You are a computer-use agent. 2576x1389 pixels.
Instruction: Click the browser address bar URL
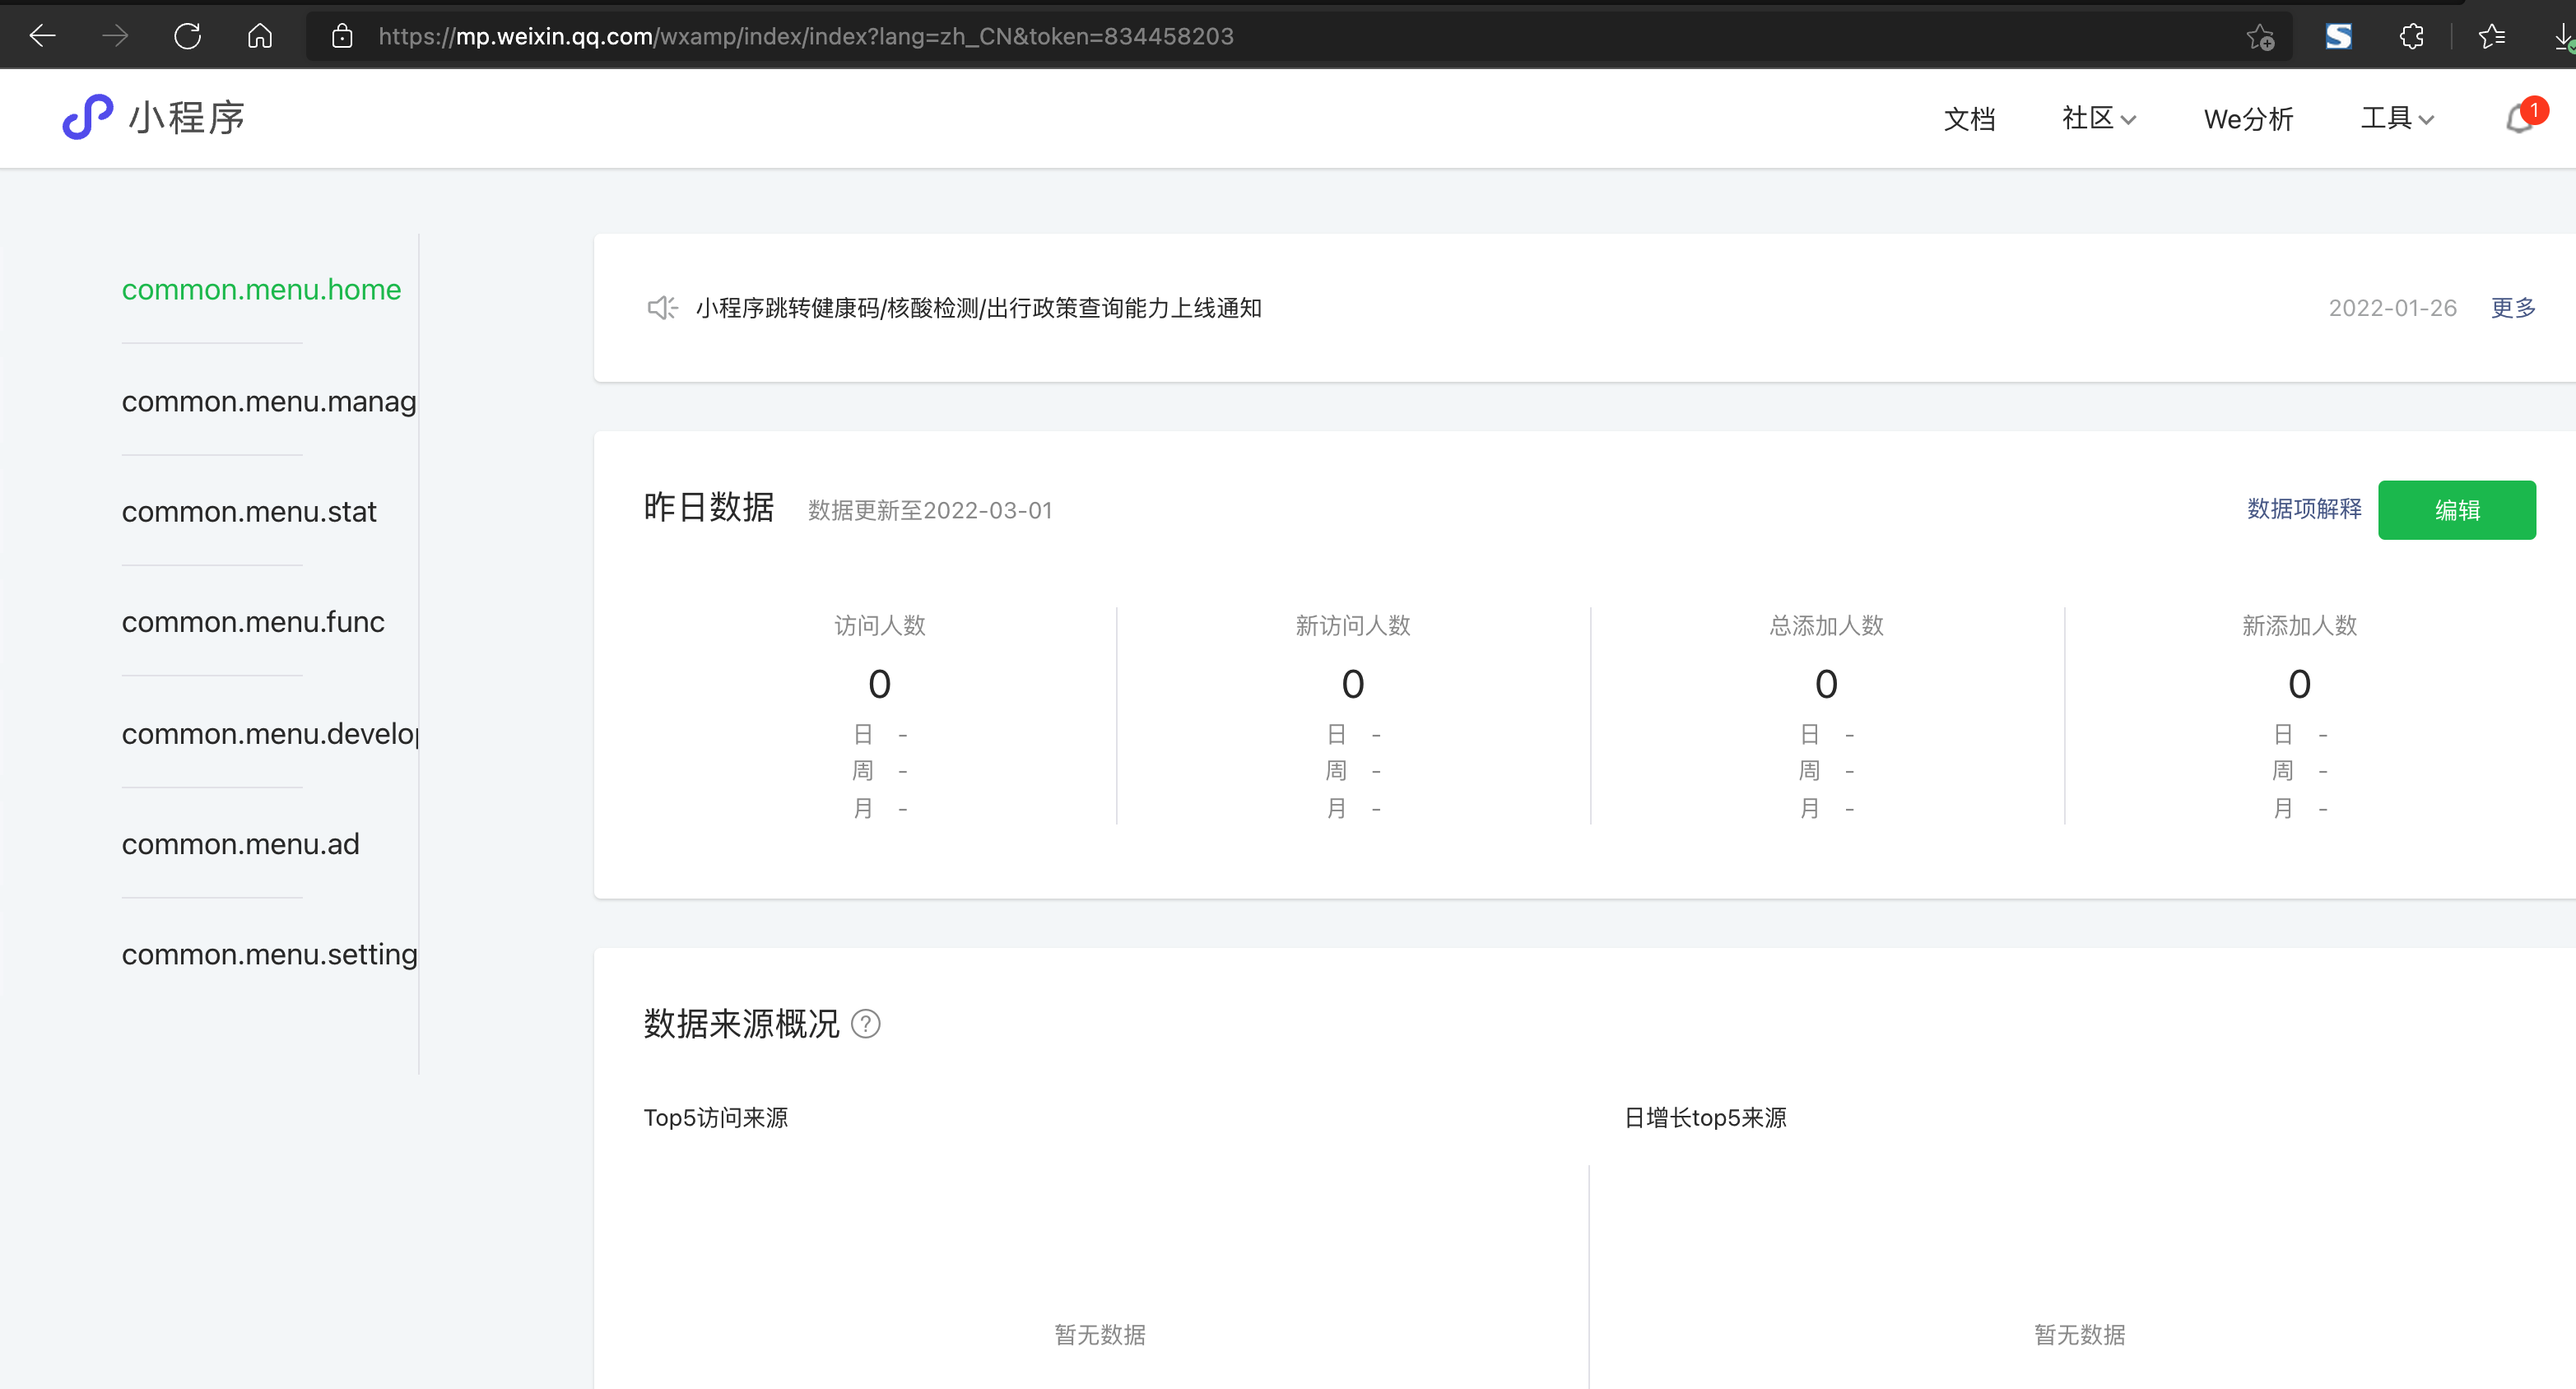point(805,36)
